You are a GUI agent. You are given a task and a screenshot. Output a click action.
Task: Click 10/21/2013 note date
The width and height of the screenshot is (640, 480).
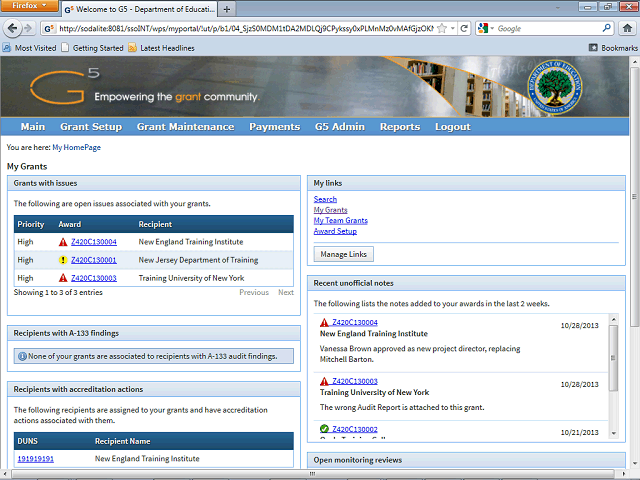click(x=580, y=432)
